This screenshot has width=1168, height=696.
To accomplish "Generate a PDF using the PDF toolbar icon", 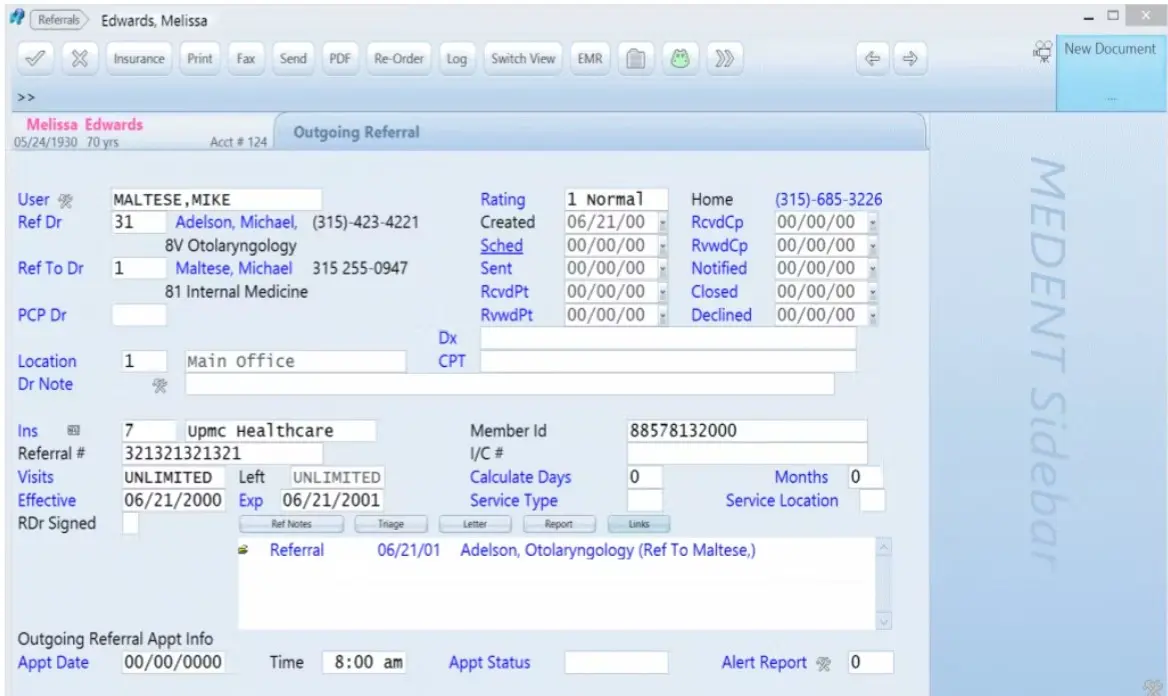I will 340,58.
